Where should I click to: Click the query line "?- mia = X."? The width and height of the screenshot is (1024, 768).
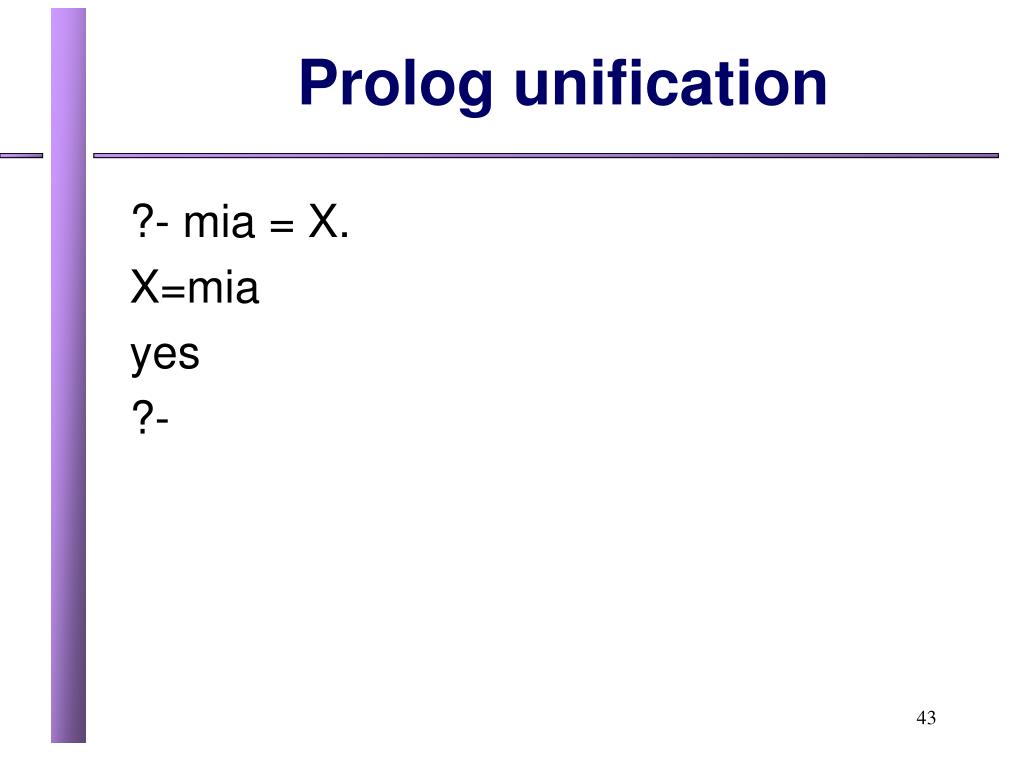coord(240,221)
